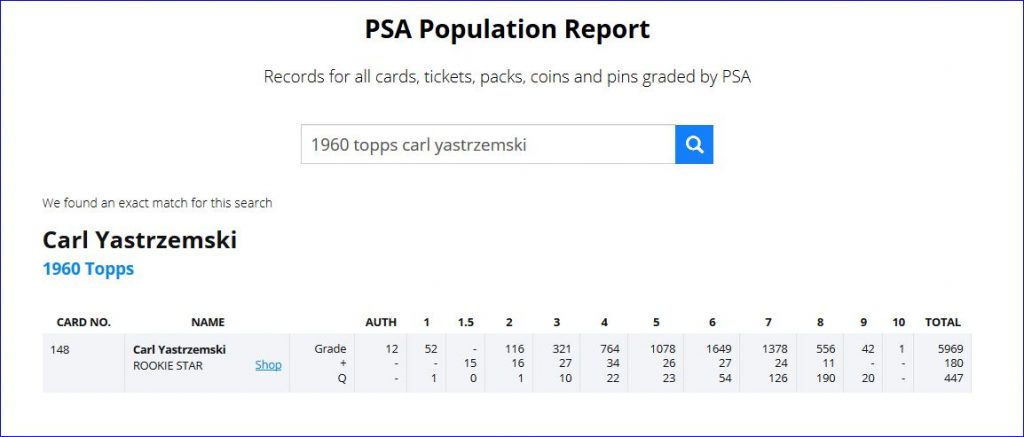Click the ROOKIE STAR label
The height and width of the screenshot is (437, 1024).
[167, 366]
